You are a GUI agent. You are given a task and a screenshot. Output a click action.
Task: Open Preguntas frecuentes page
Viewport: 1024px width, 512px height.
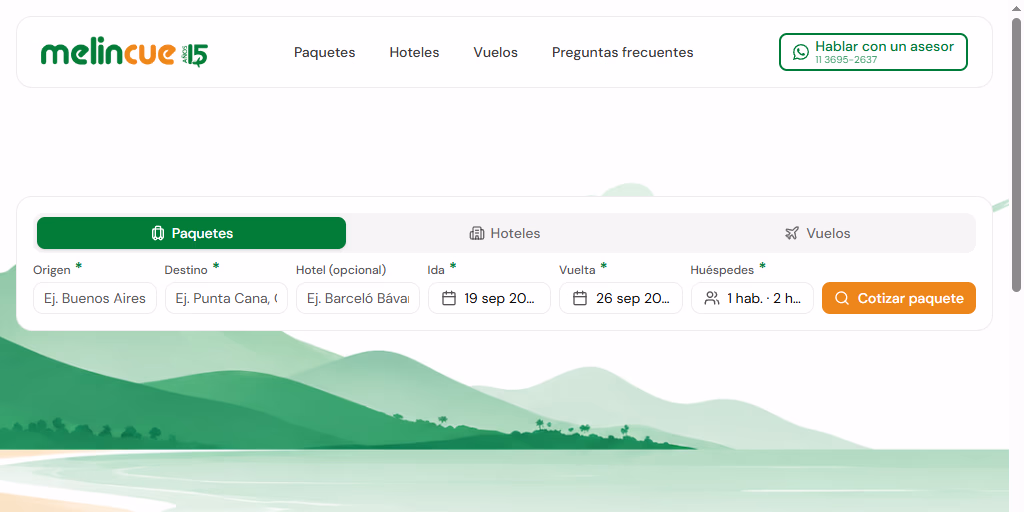(622, 52)
